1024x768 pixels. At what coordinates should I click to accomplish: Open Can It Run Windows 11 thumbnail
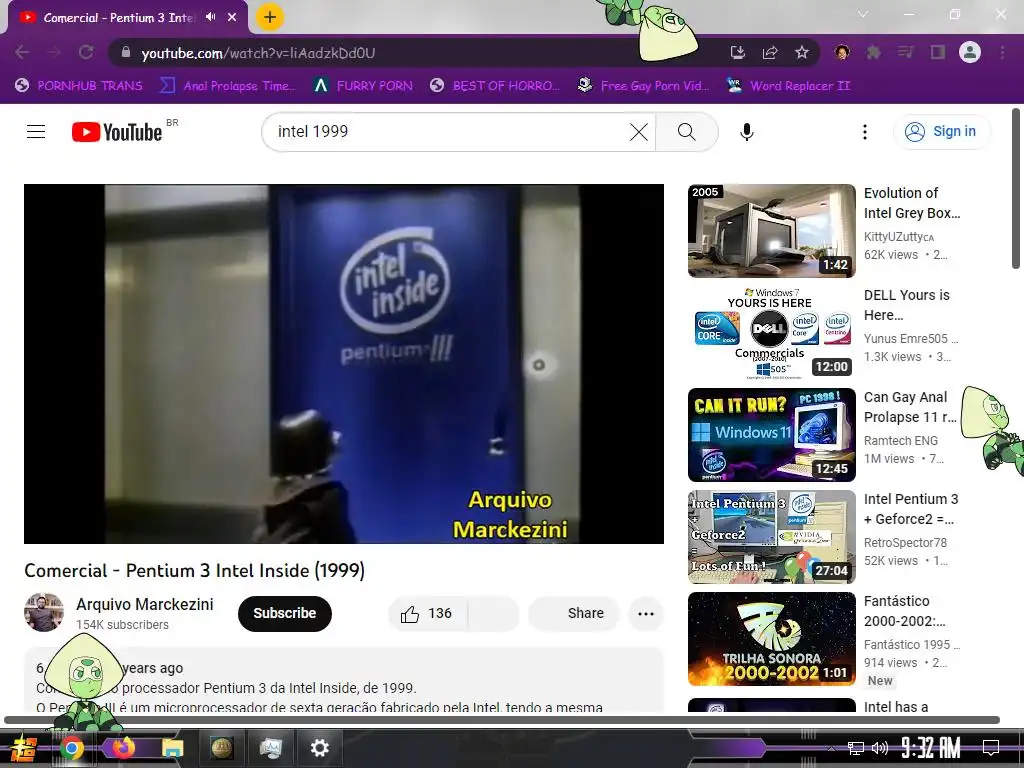772,435
